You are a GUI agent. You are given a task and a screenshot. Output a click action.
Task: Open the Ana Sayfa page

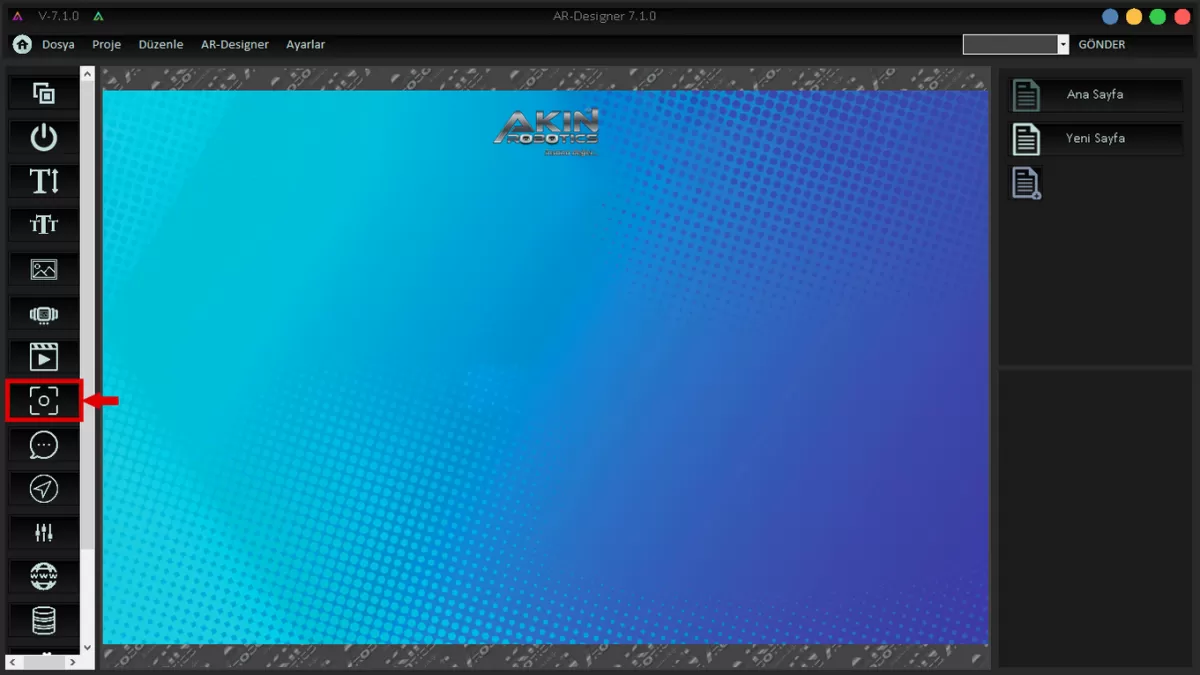1094,95
